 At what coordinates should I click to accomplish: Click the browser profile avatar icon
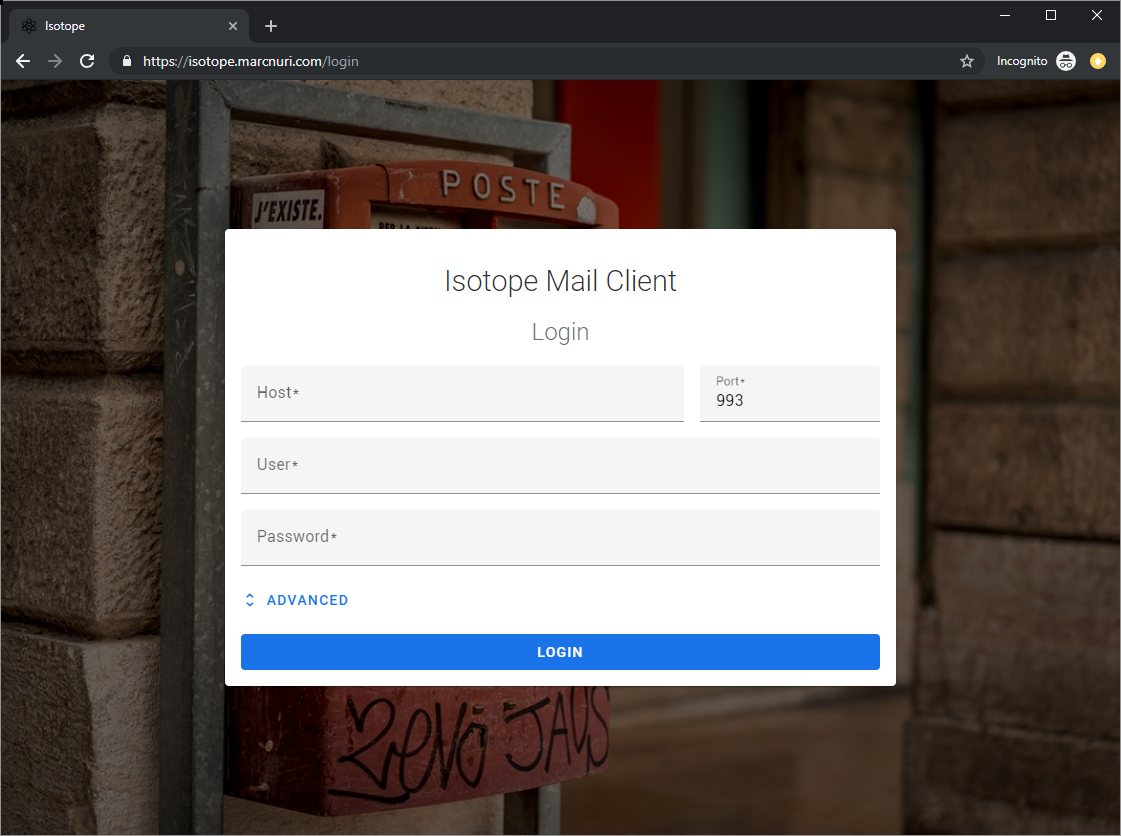(x=1097, y=61)
